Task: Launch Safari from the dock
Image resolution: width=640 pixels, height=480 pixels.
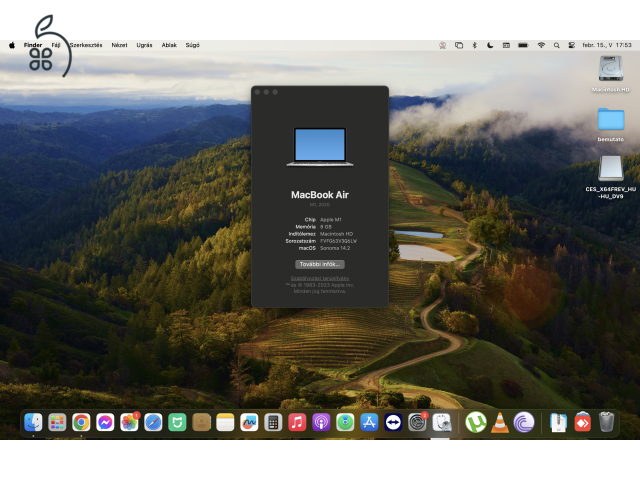Action: [153, 422]
